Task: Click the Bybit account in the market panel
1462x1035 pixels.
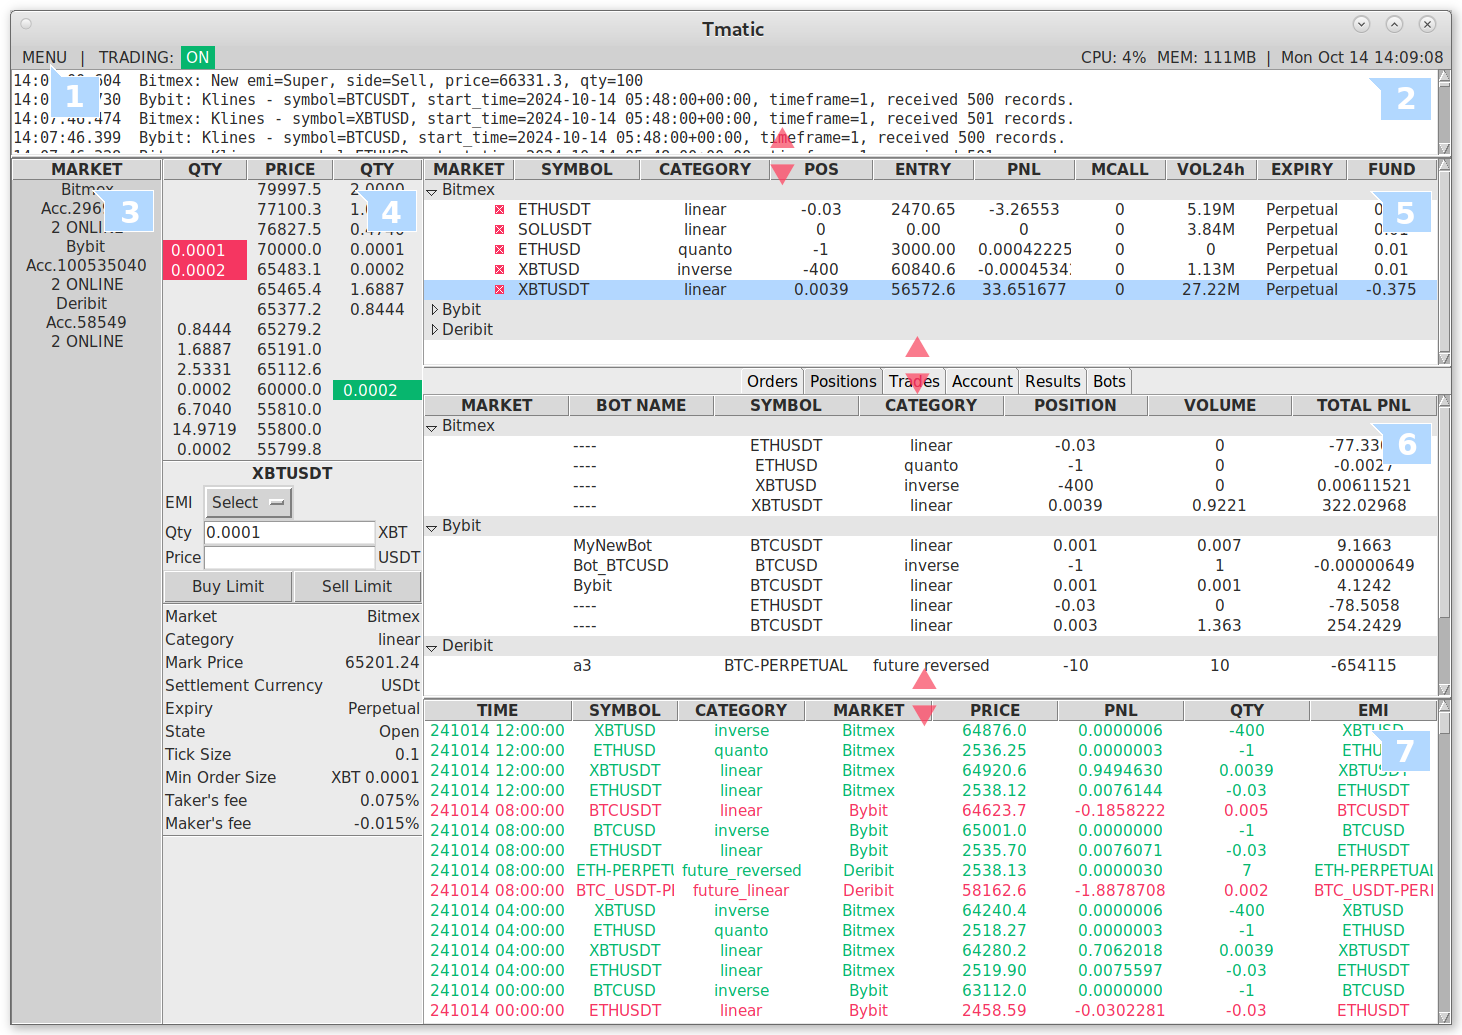Action: tap(86, 265)
